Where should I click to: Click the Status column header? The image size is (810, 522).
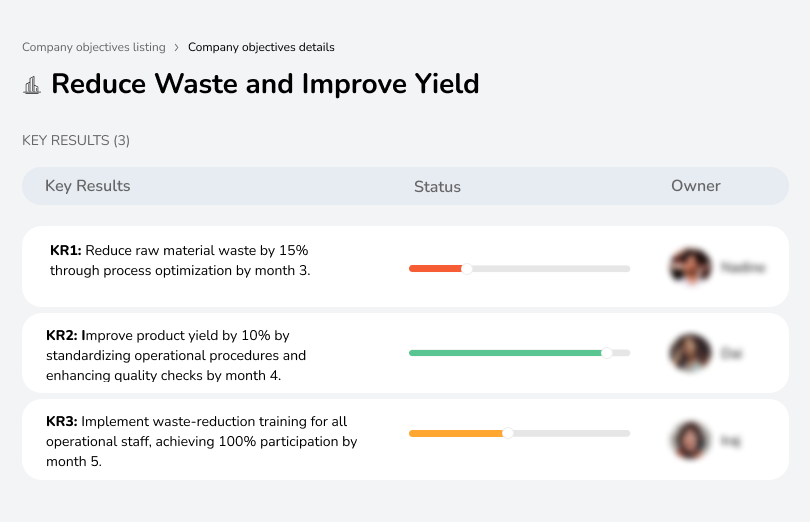437,187
